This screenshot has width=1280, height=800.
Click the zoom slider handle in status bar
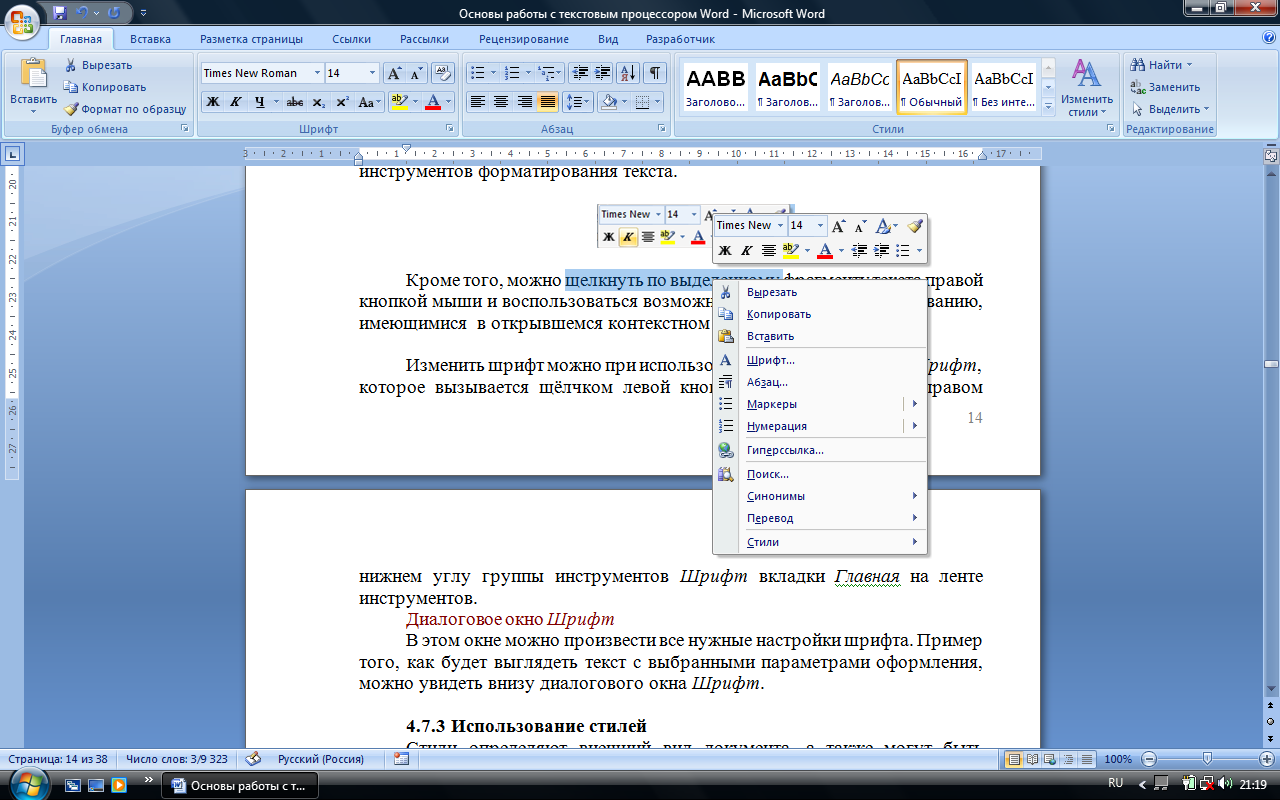tap(1208, 759)
